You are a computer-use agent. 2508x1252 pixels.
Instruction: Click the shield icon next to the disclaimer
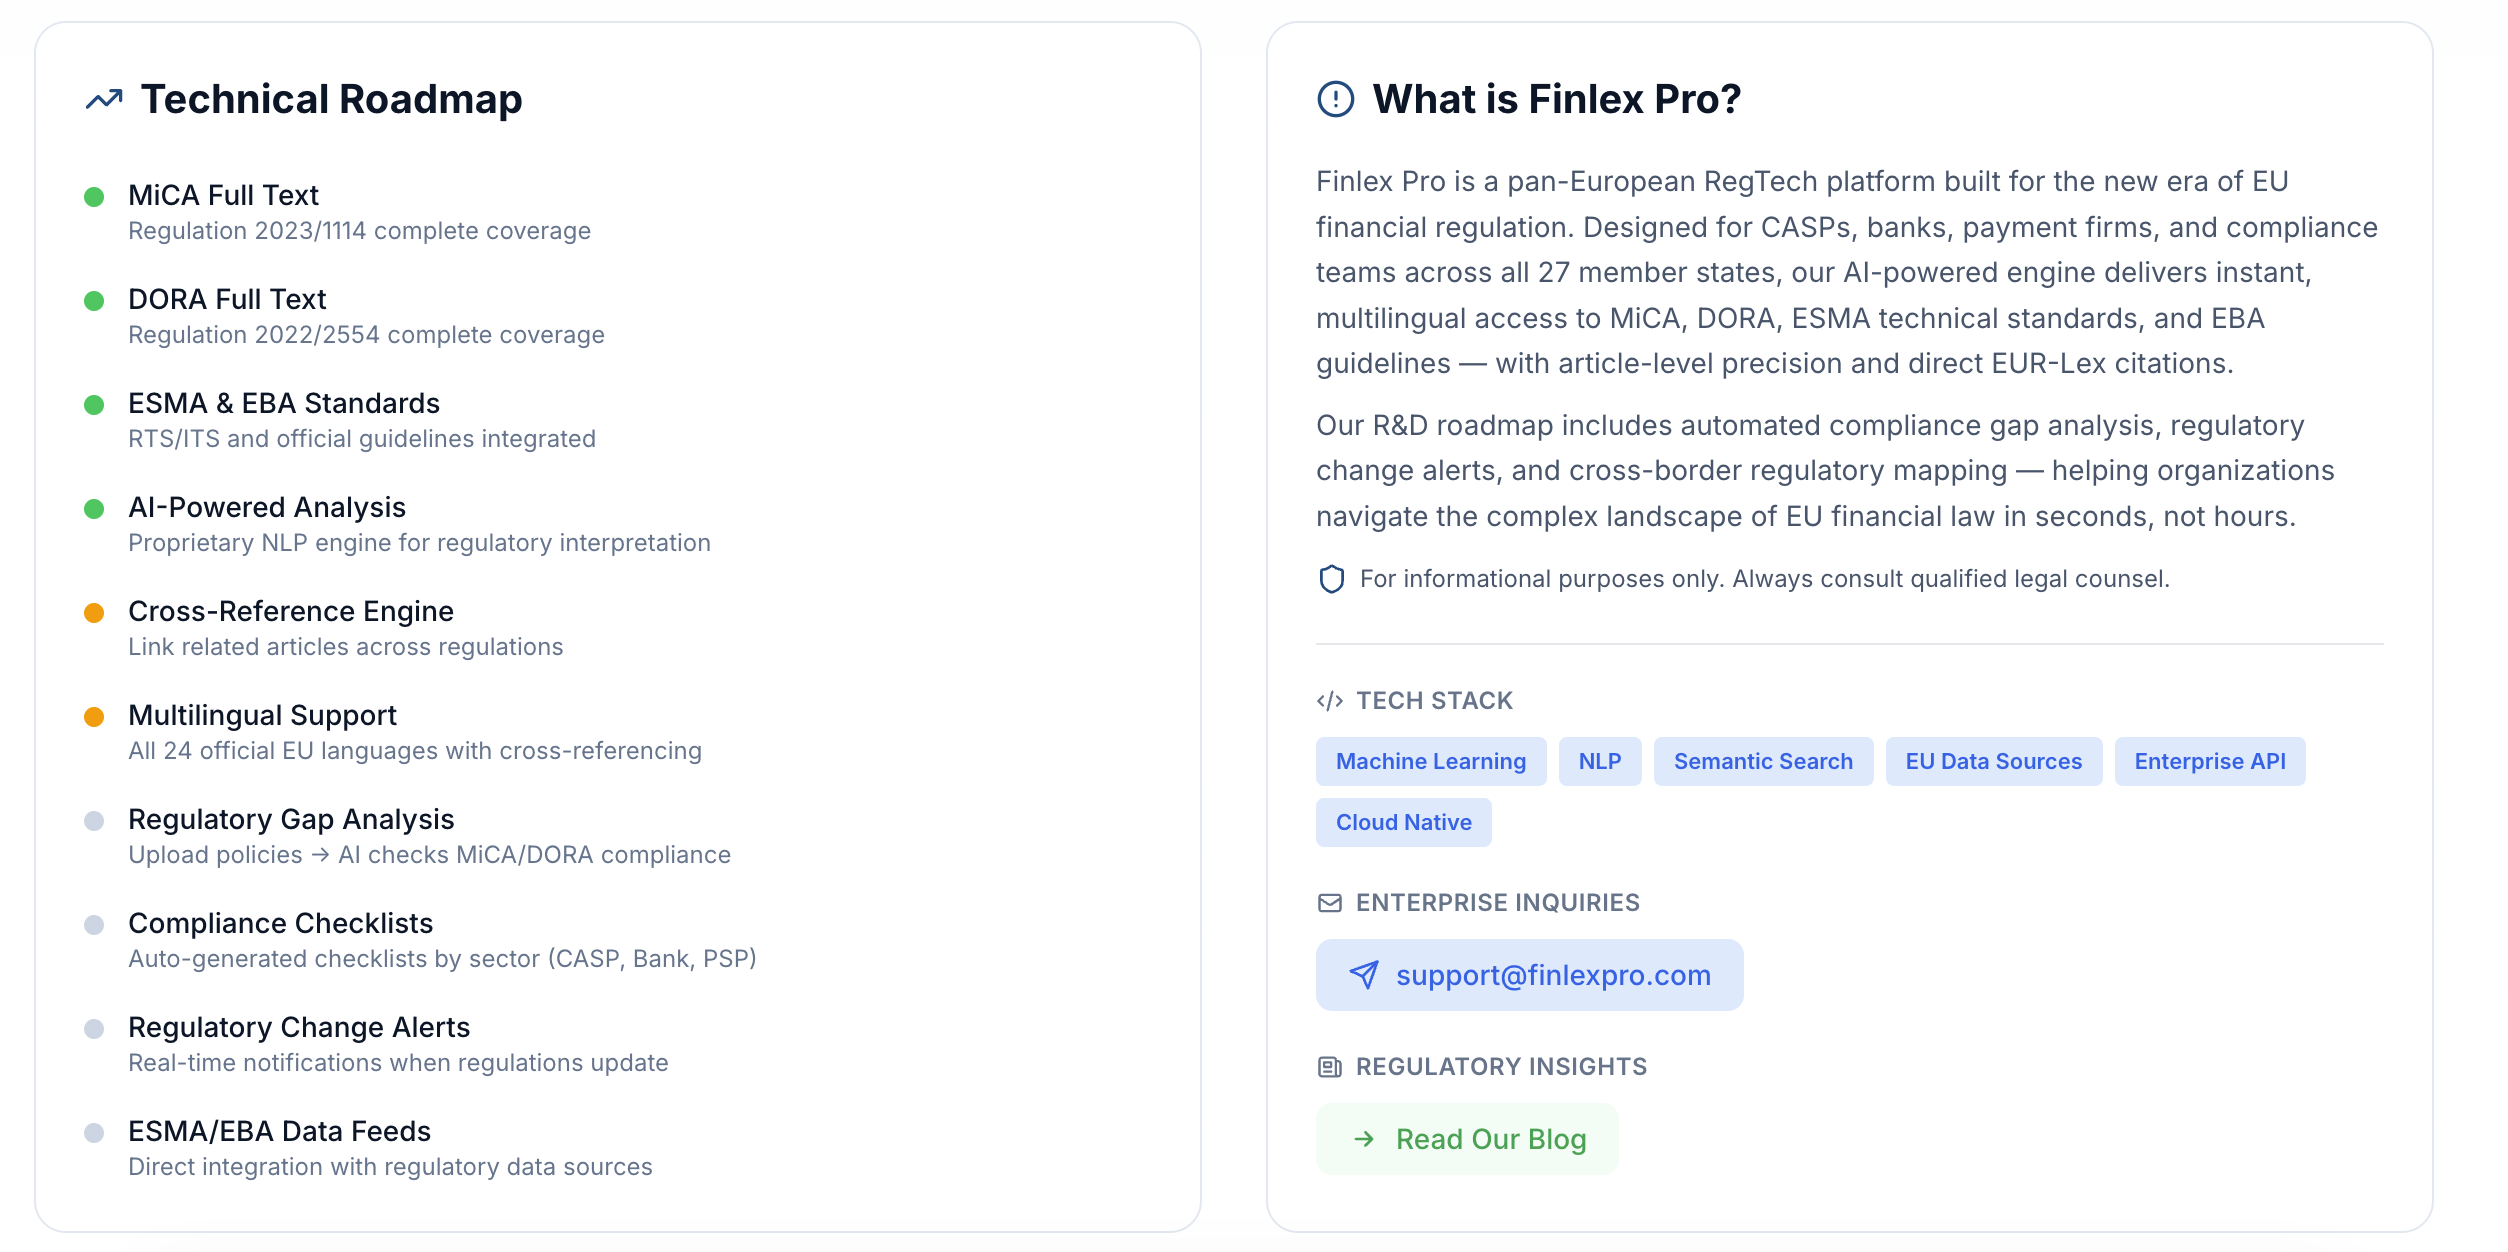[x=1331, y=579]
